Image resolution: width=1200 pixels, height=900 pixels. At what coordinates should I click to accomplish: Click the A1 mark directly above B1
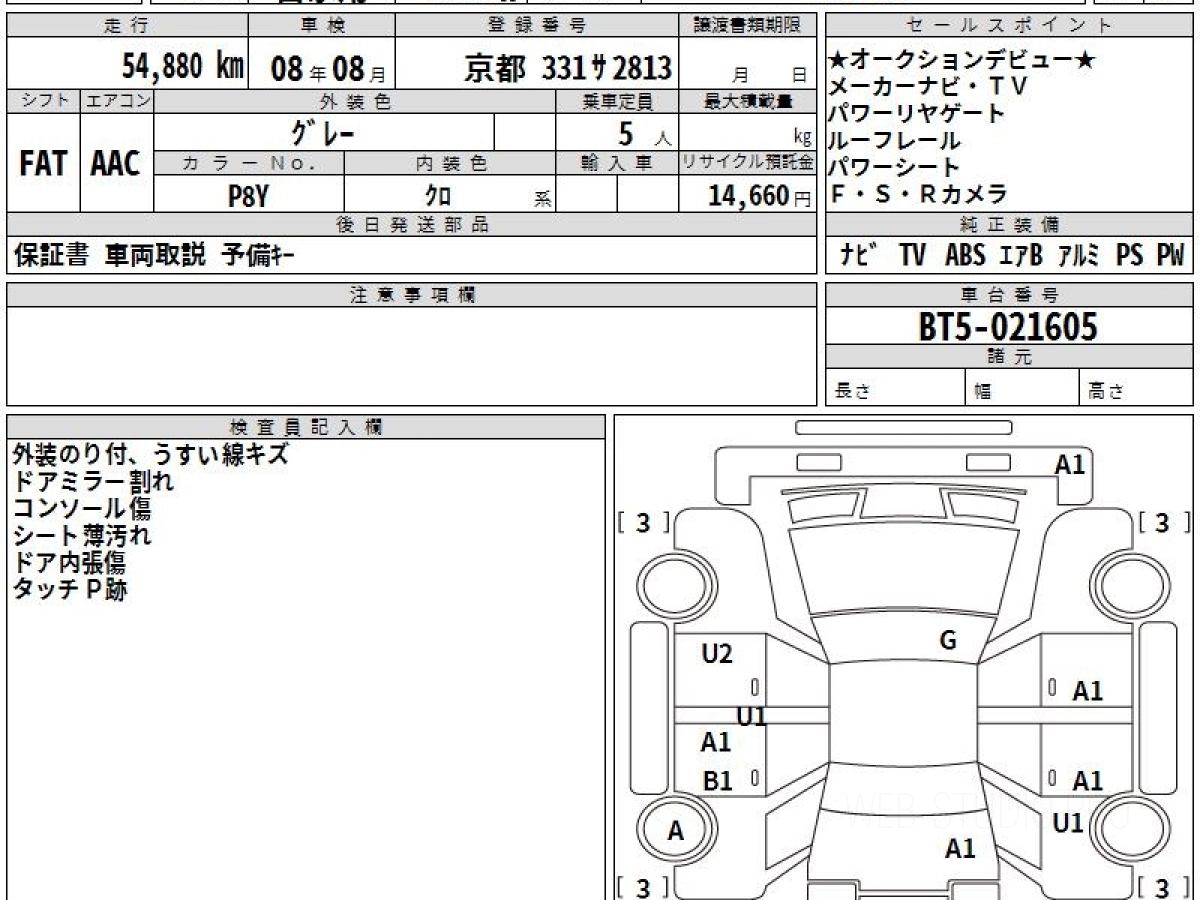click(x=716, y=743)
